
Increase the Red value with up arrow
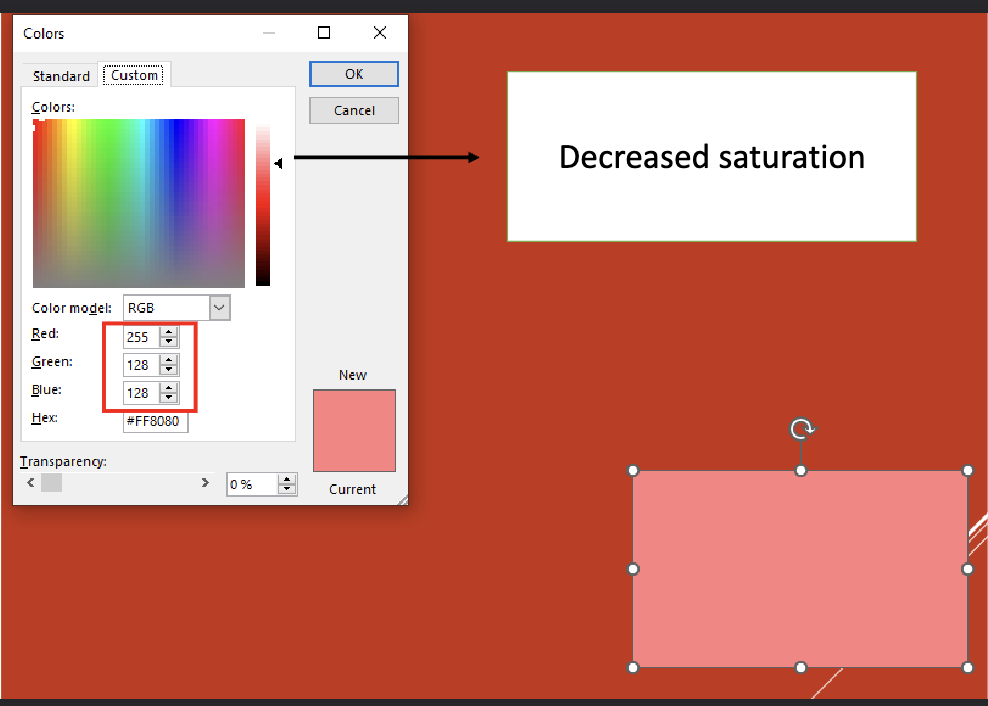tap(168, 332)
